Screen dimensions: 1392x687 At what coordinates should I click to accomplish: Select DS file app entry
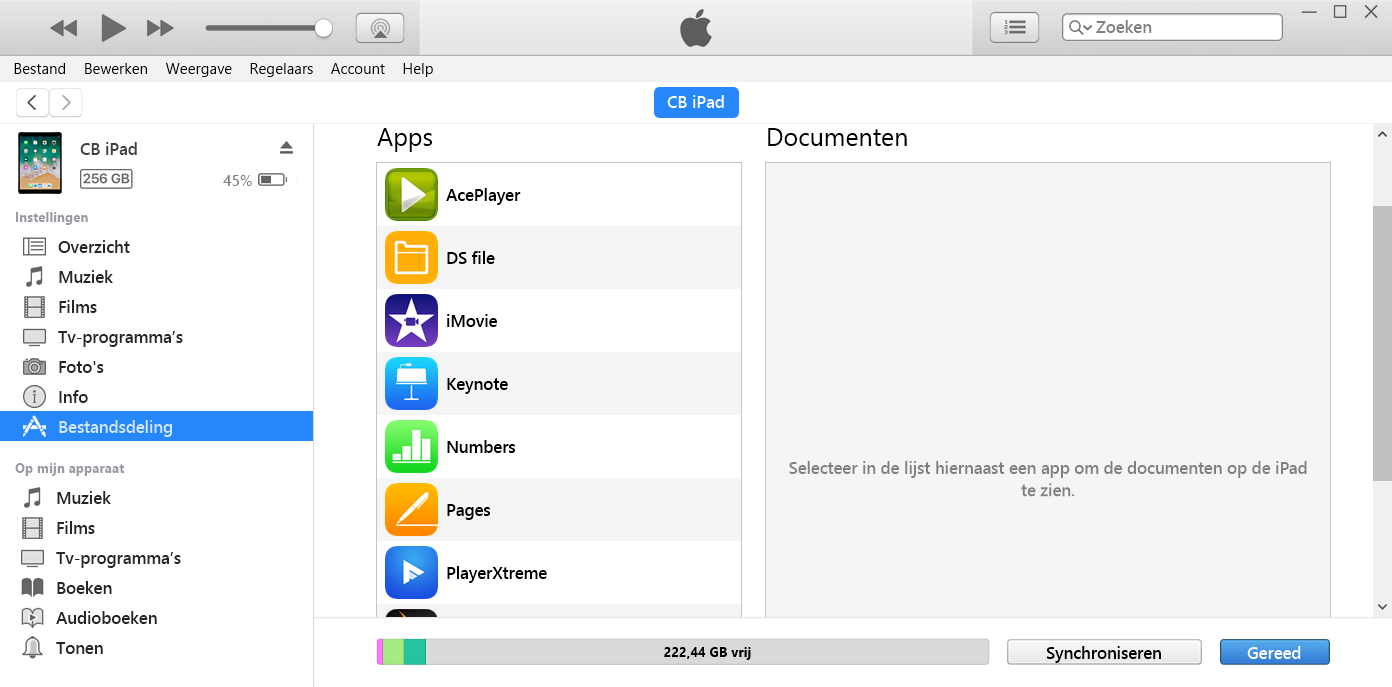pyautogui.click(x=470, y=258)
